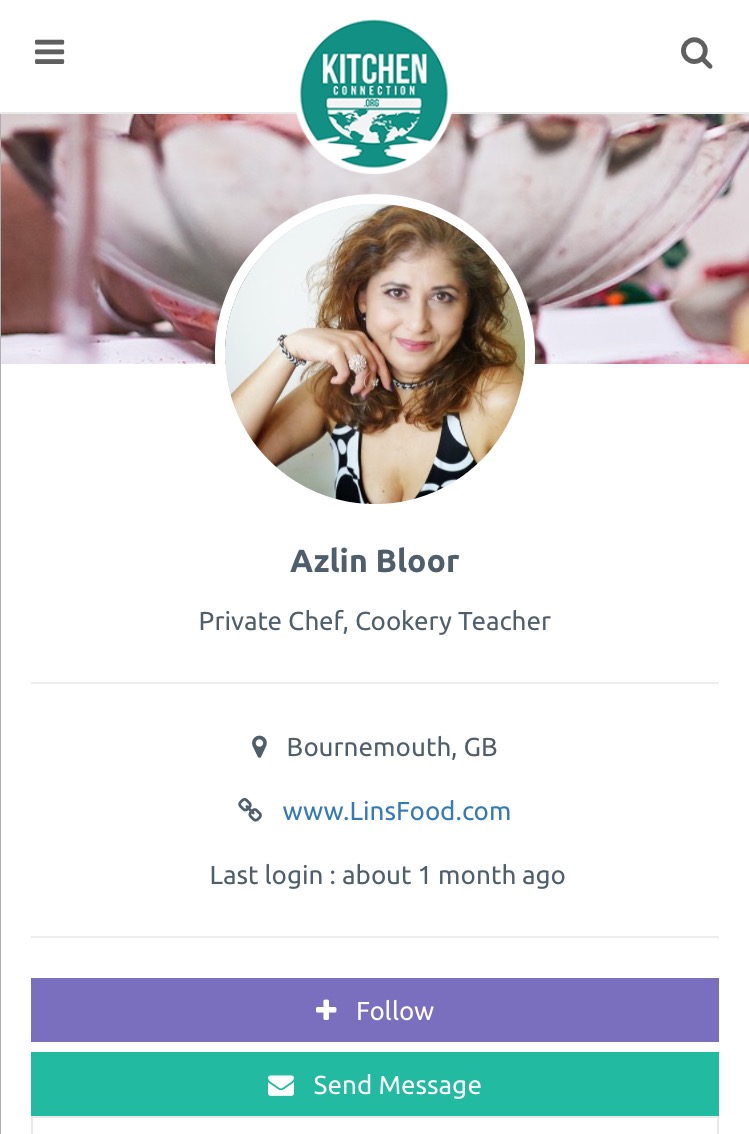View Azlin Bloor's circular profile photo
The width and height of the screenshot is (749, 1134).
pos(374,354)
